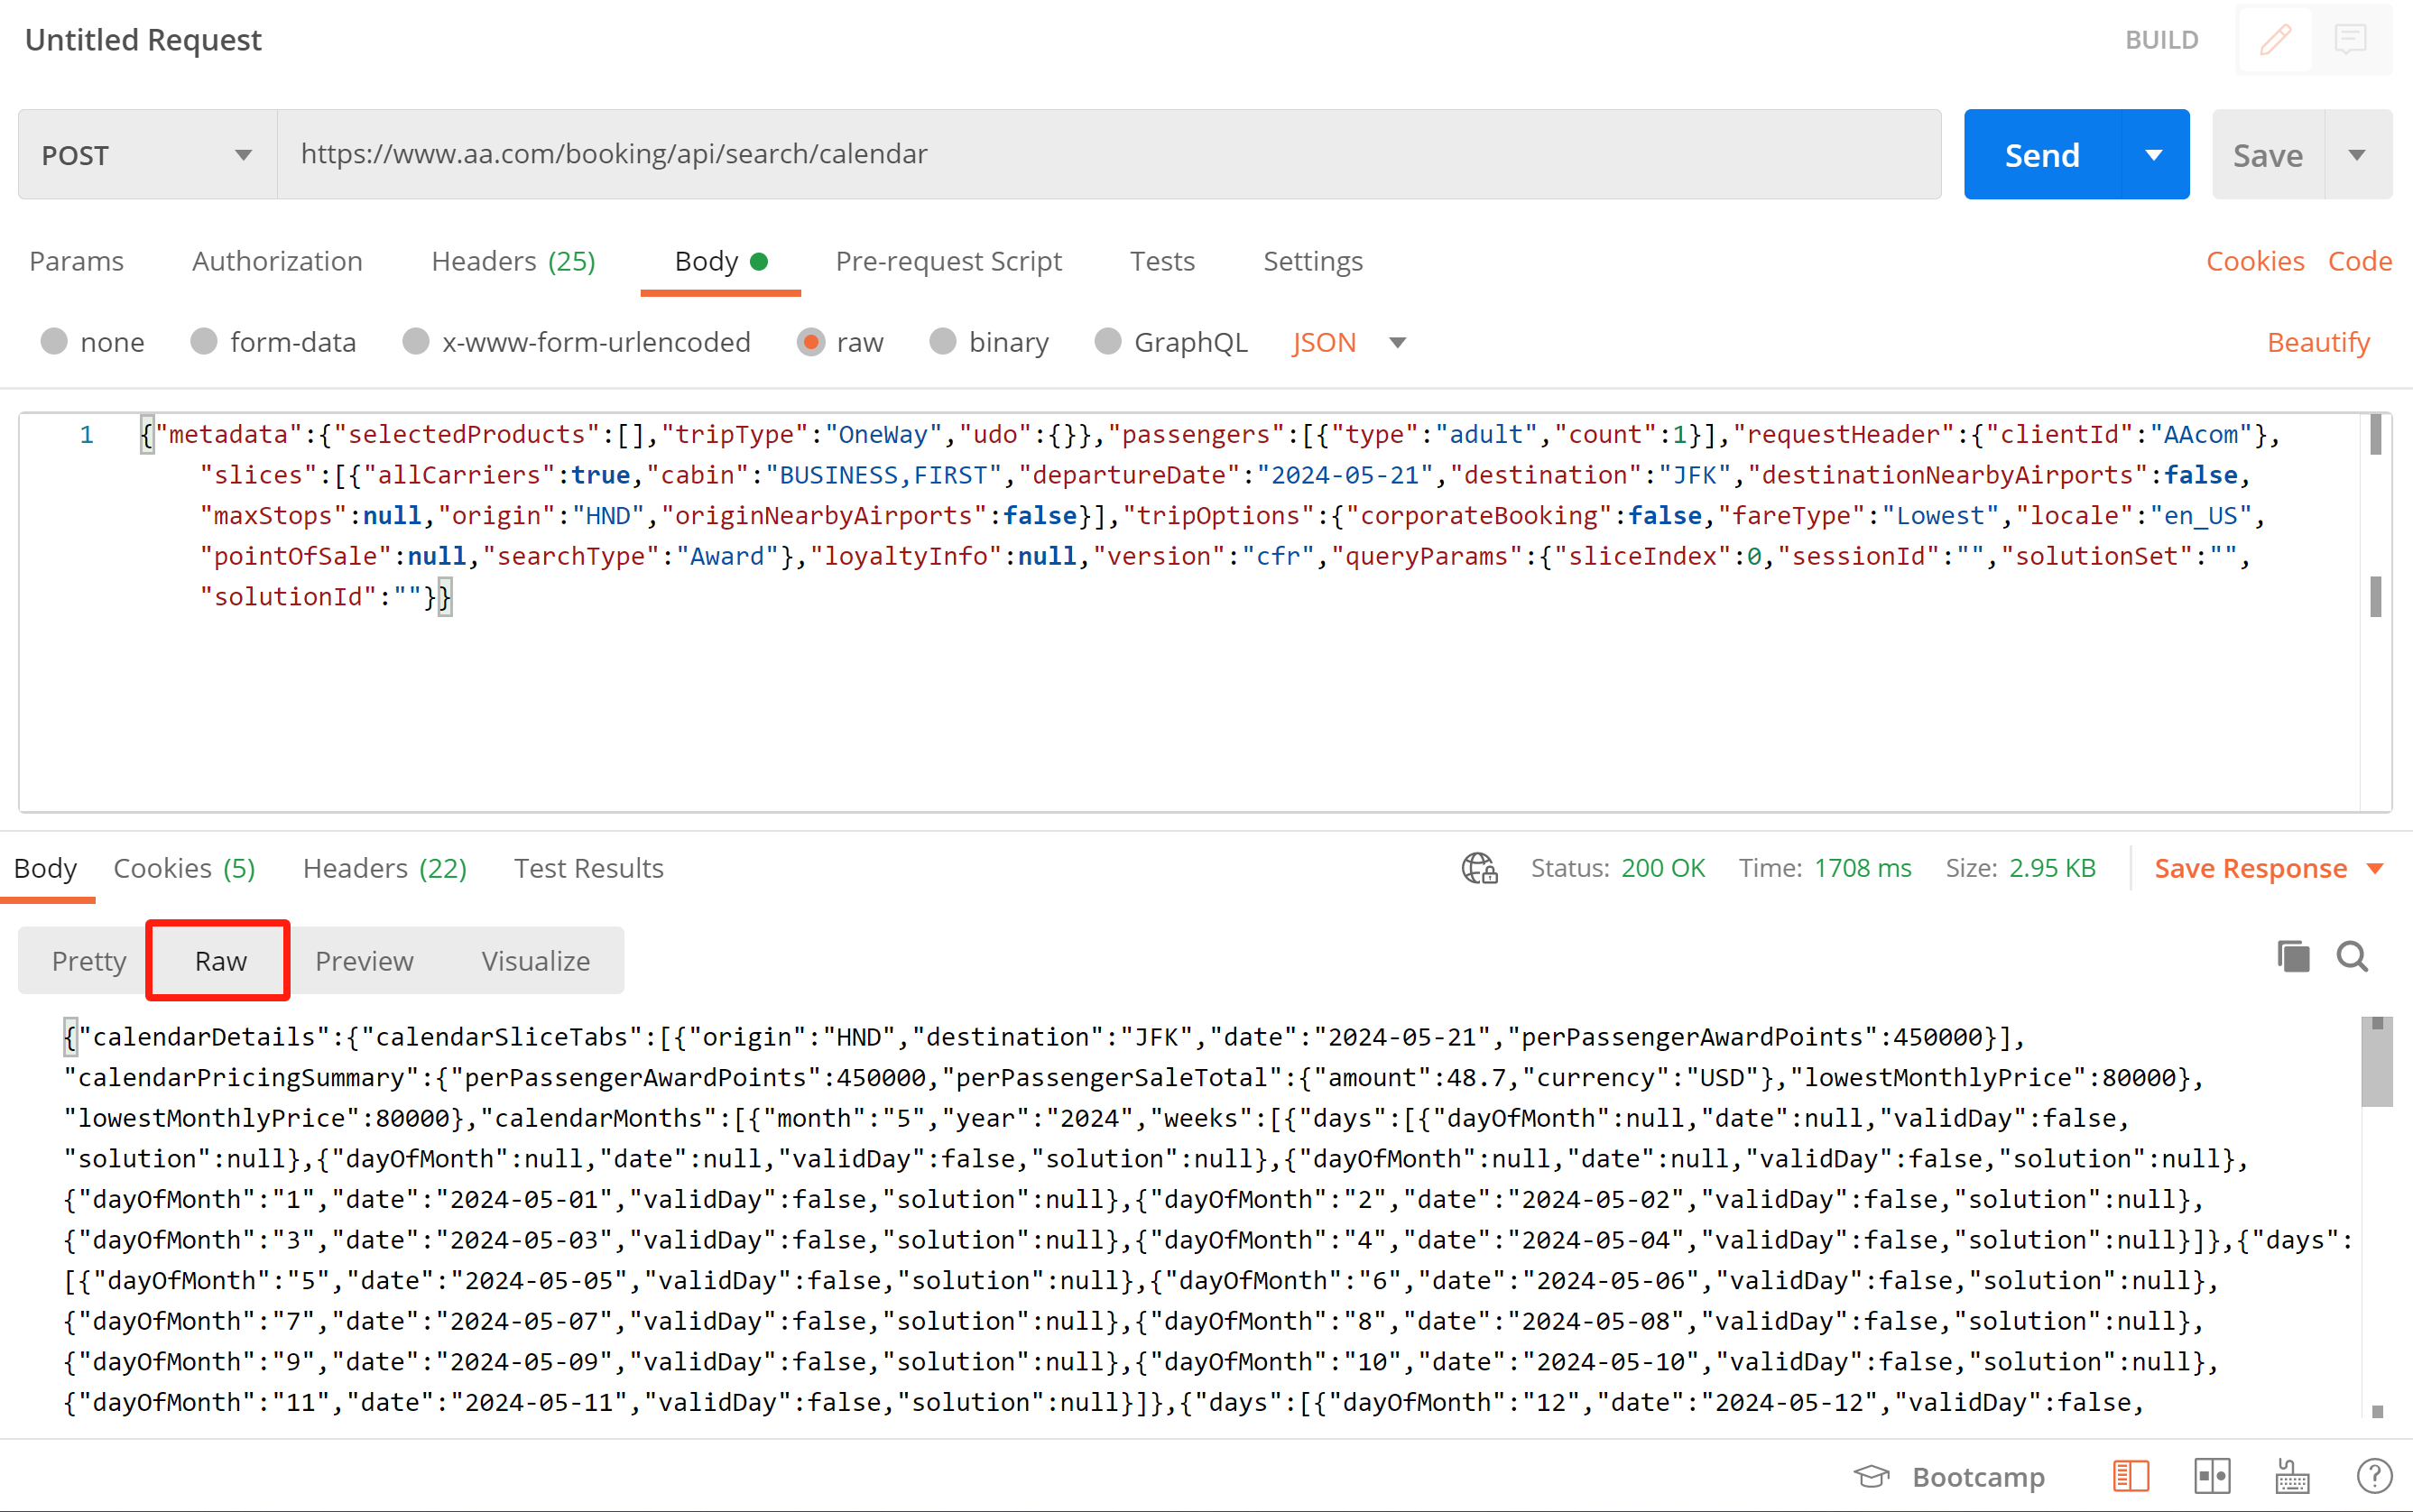Expand the Send button dropdown arrow
The height and width of the screenshot is (1512, 2413).
coord(2154,154)
